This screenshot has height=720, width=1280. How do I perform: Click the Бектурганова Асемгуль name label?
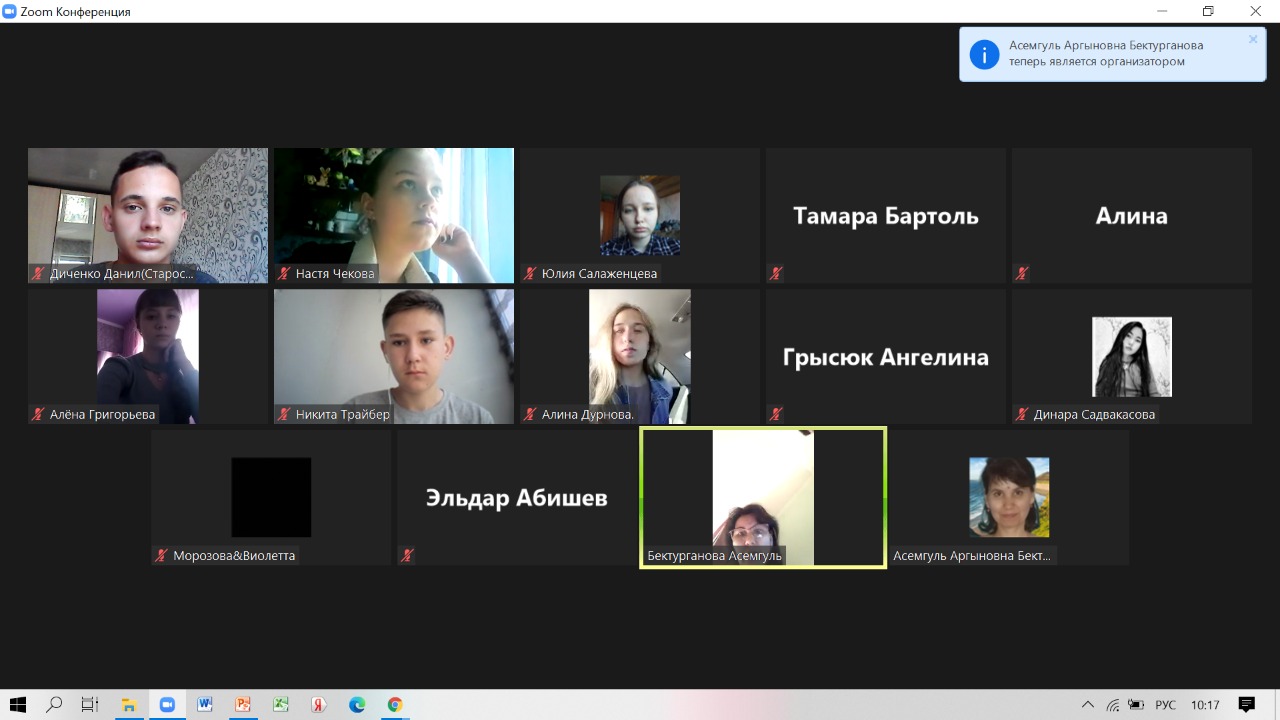pyautogui.click(x=714, y=555)
